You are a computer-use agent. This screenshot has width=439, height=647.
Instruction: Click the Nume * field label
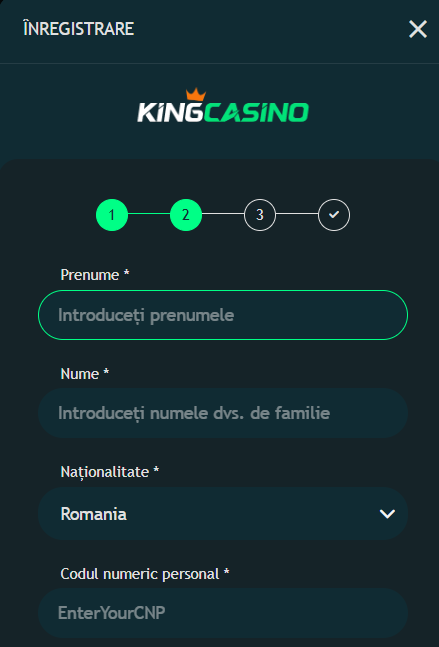tap(85, 374)
